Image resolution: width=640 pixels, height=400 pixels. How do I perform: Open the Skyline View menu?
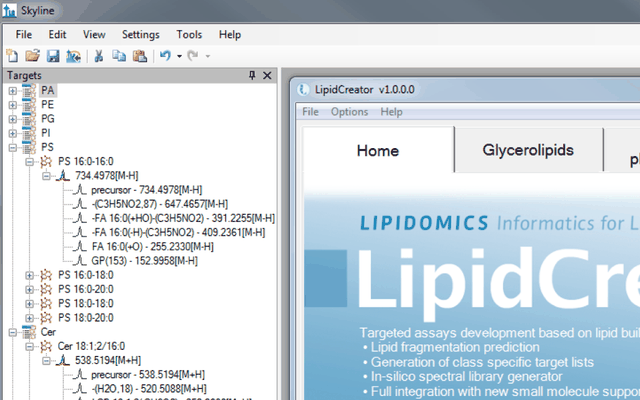(x=94, y=35)
